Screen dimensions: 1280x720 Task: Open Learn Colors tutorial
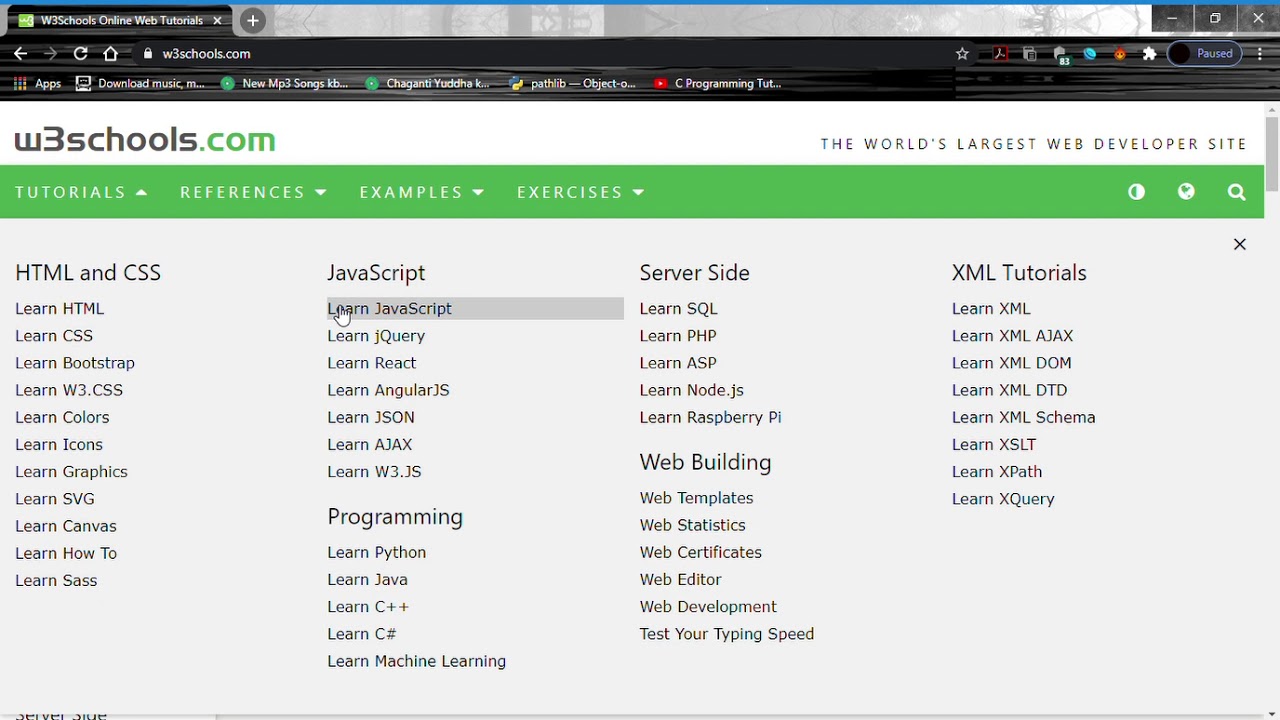pos(62,417)
